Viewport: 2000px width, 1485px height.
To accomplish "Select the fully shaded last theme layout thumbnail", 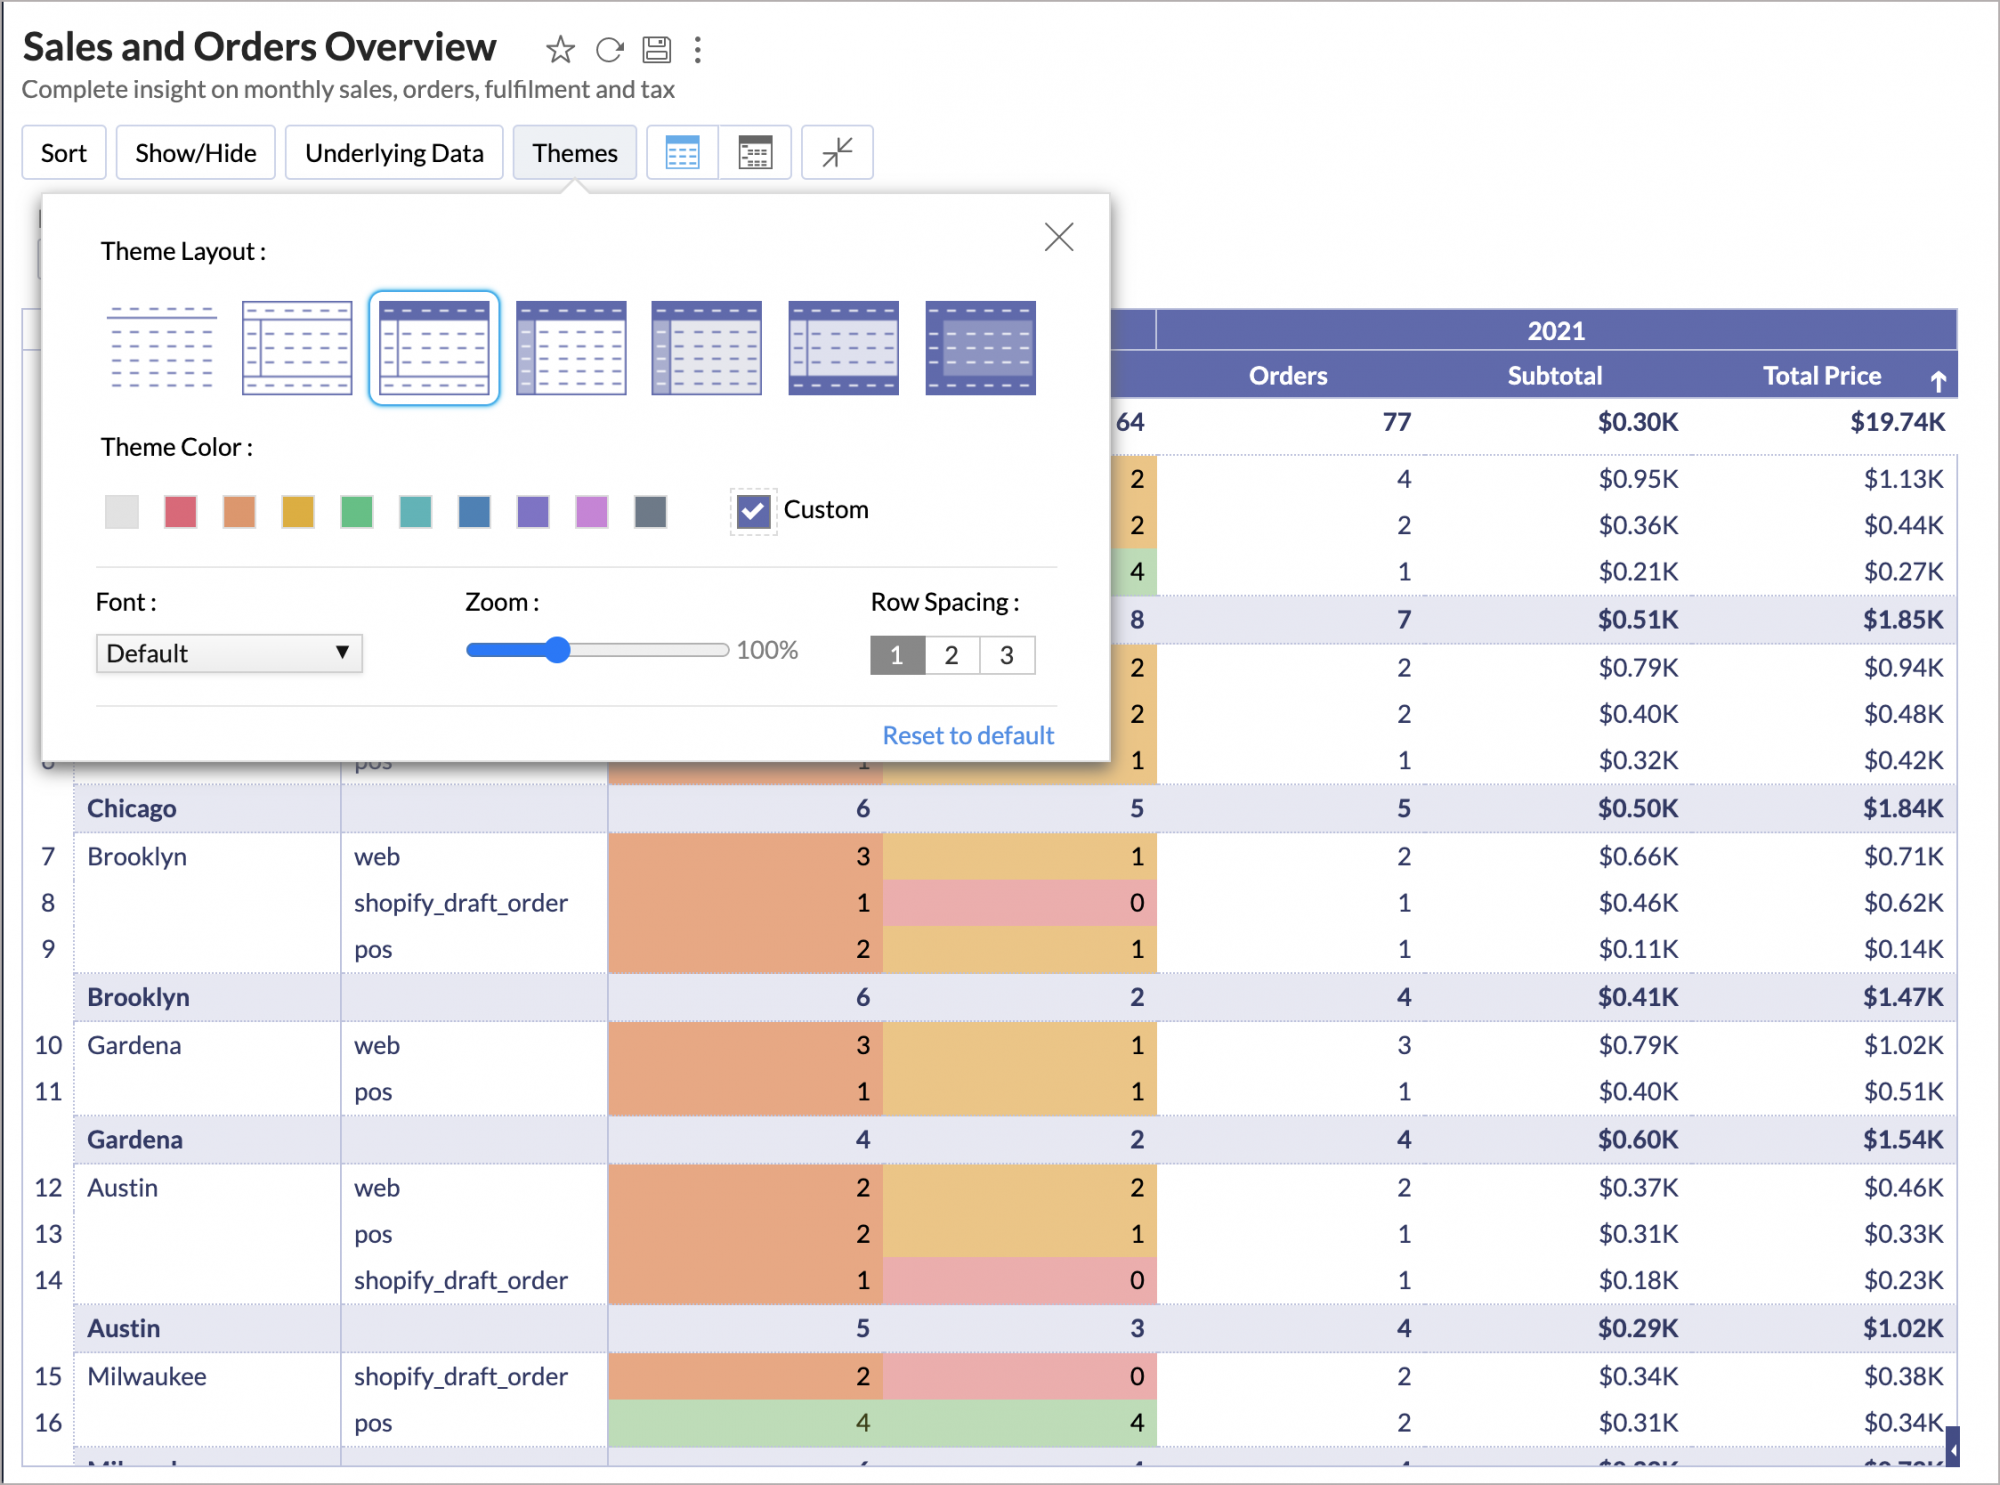I will [980, 348].
